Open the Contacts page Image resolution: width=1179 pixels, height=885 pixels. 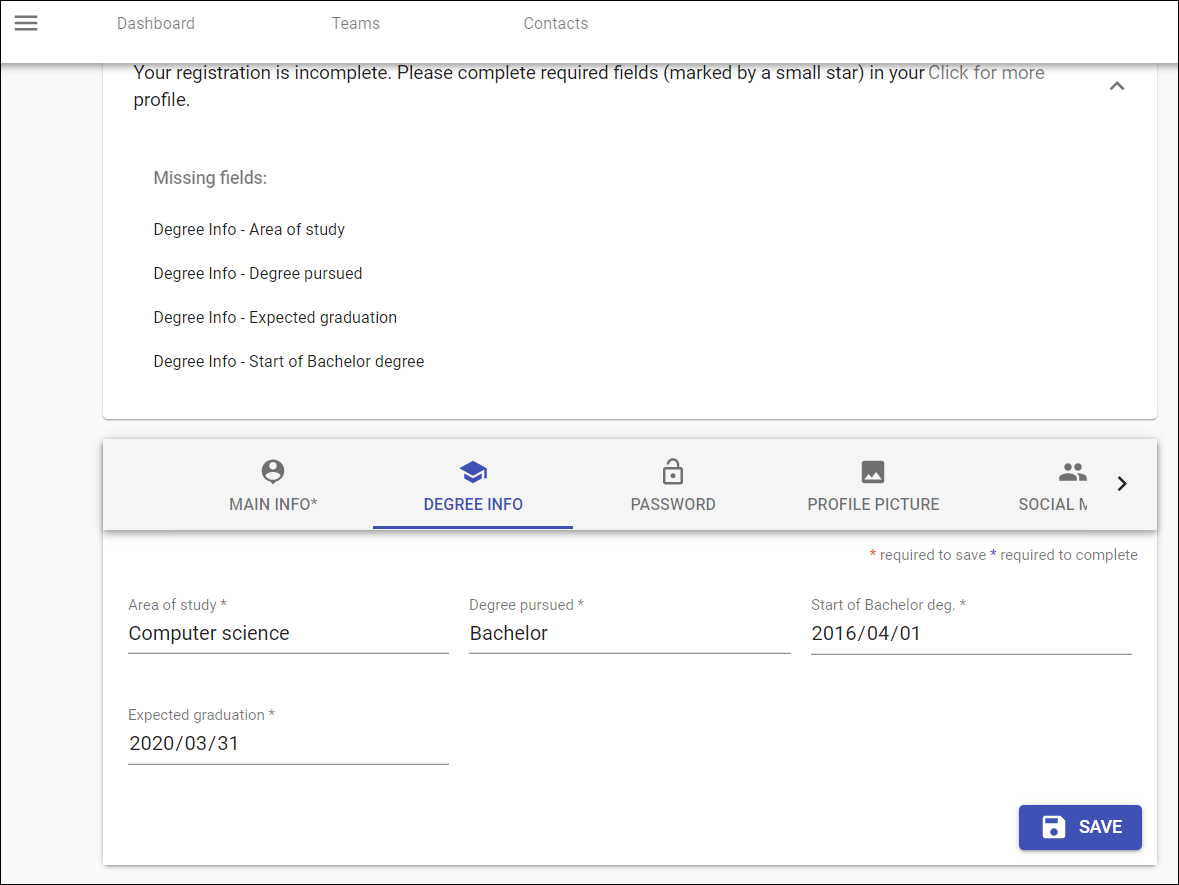coord(556,23)
